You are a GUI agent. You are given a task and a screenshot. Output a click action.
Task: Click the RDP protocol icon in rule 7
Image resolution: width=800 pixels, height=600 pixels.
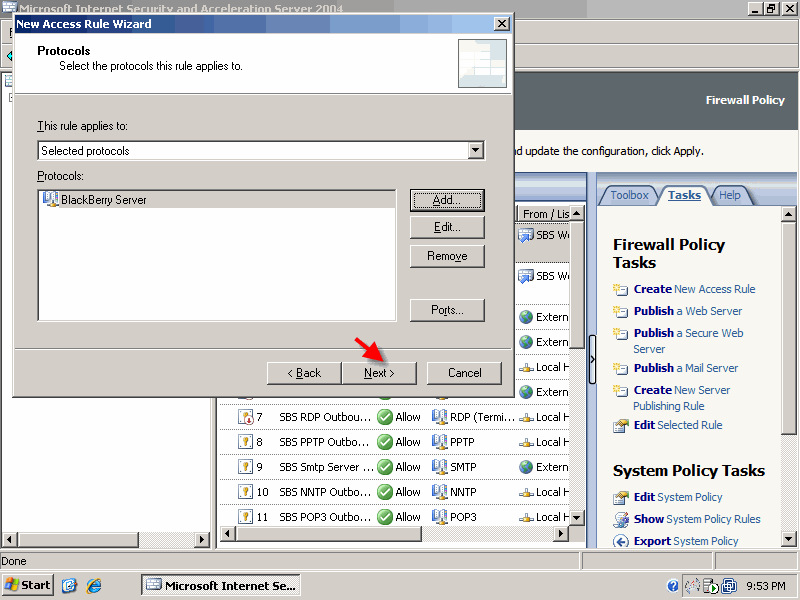tap(439, 417)
